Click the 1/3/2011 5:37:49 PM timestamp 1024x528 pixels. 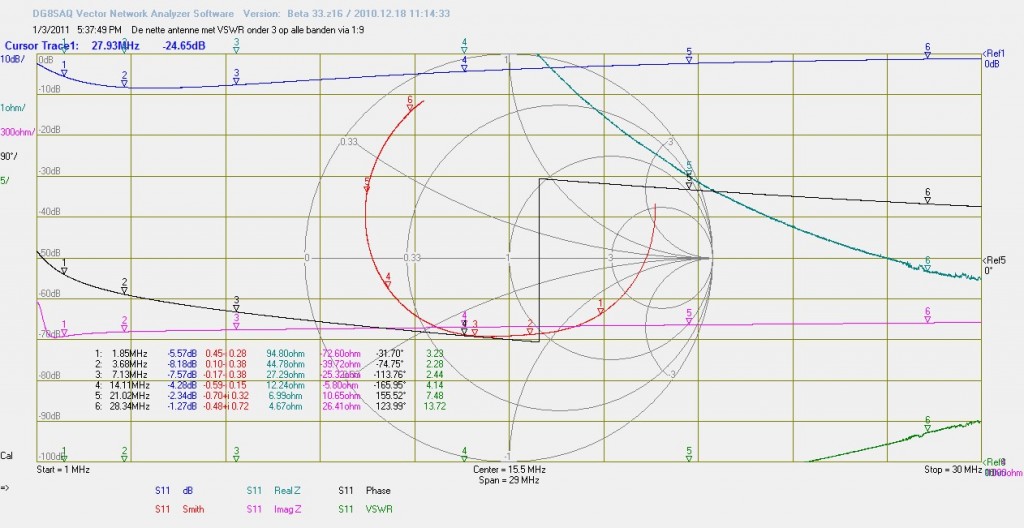coord(77,29)
